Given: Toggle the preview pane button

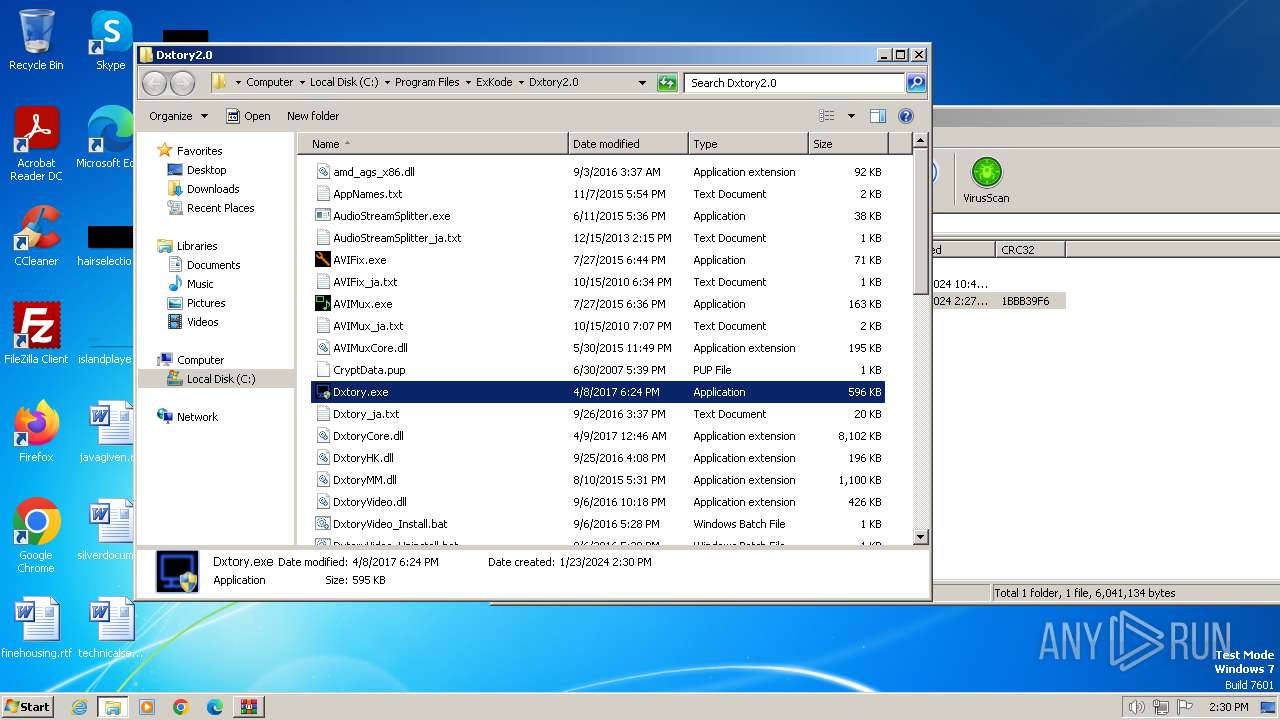Looking at the screenshot, I should 877,116.
